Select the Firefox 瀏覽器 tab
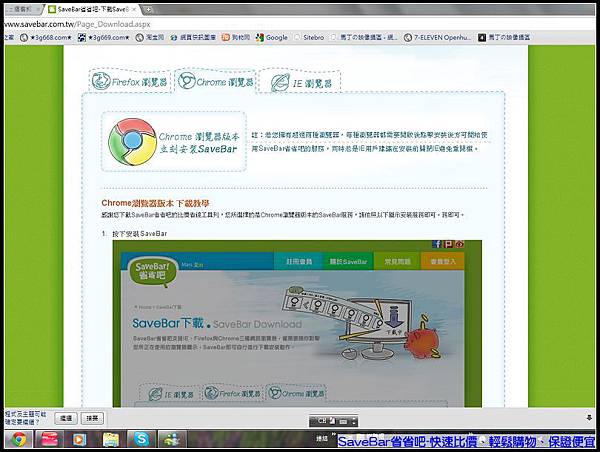This screenshot has width=600, height=452. [x=130, y=81]
